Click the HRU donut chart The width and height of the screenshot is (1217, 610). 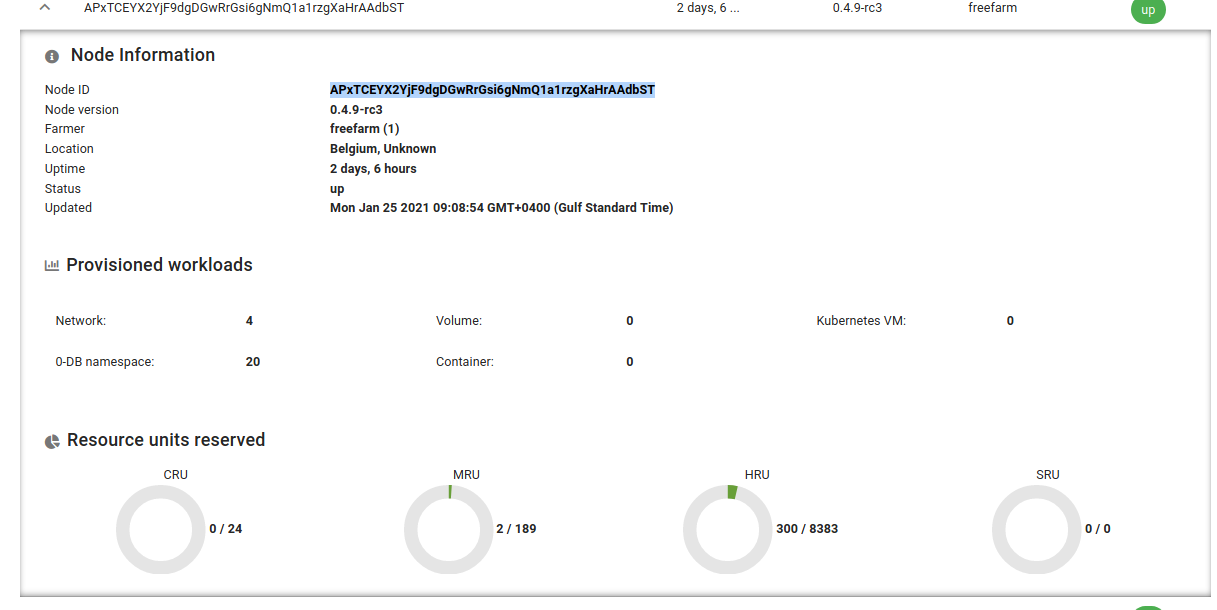(728, 529)
